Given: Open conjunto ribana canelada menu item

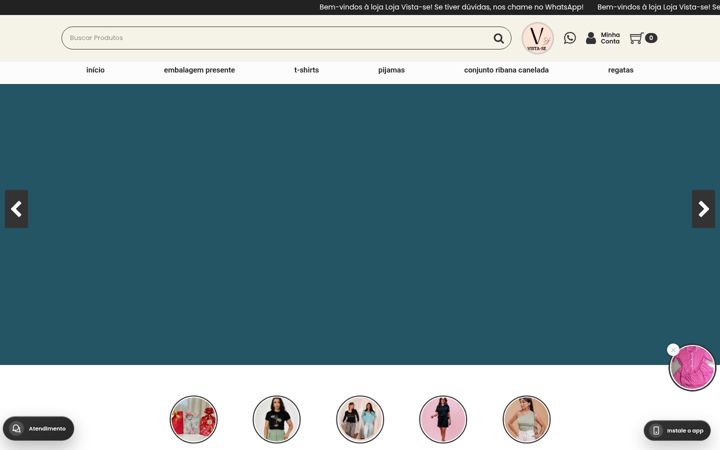Looking at the screenshot, I should point(506,70).
